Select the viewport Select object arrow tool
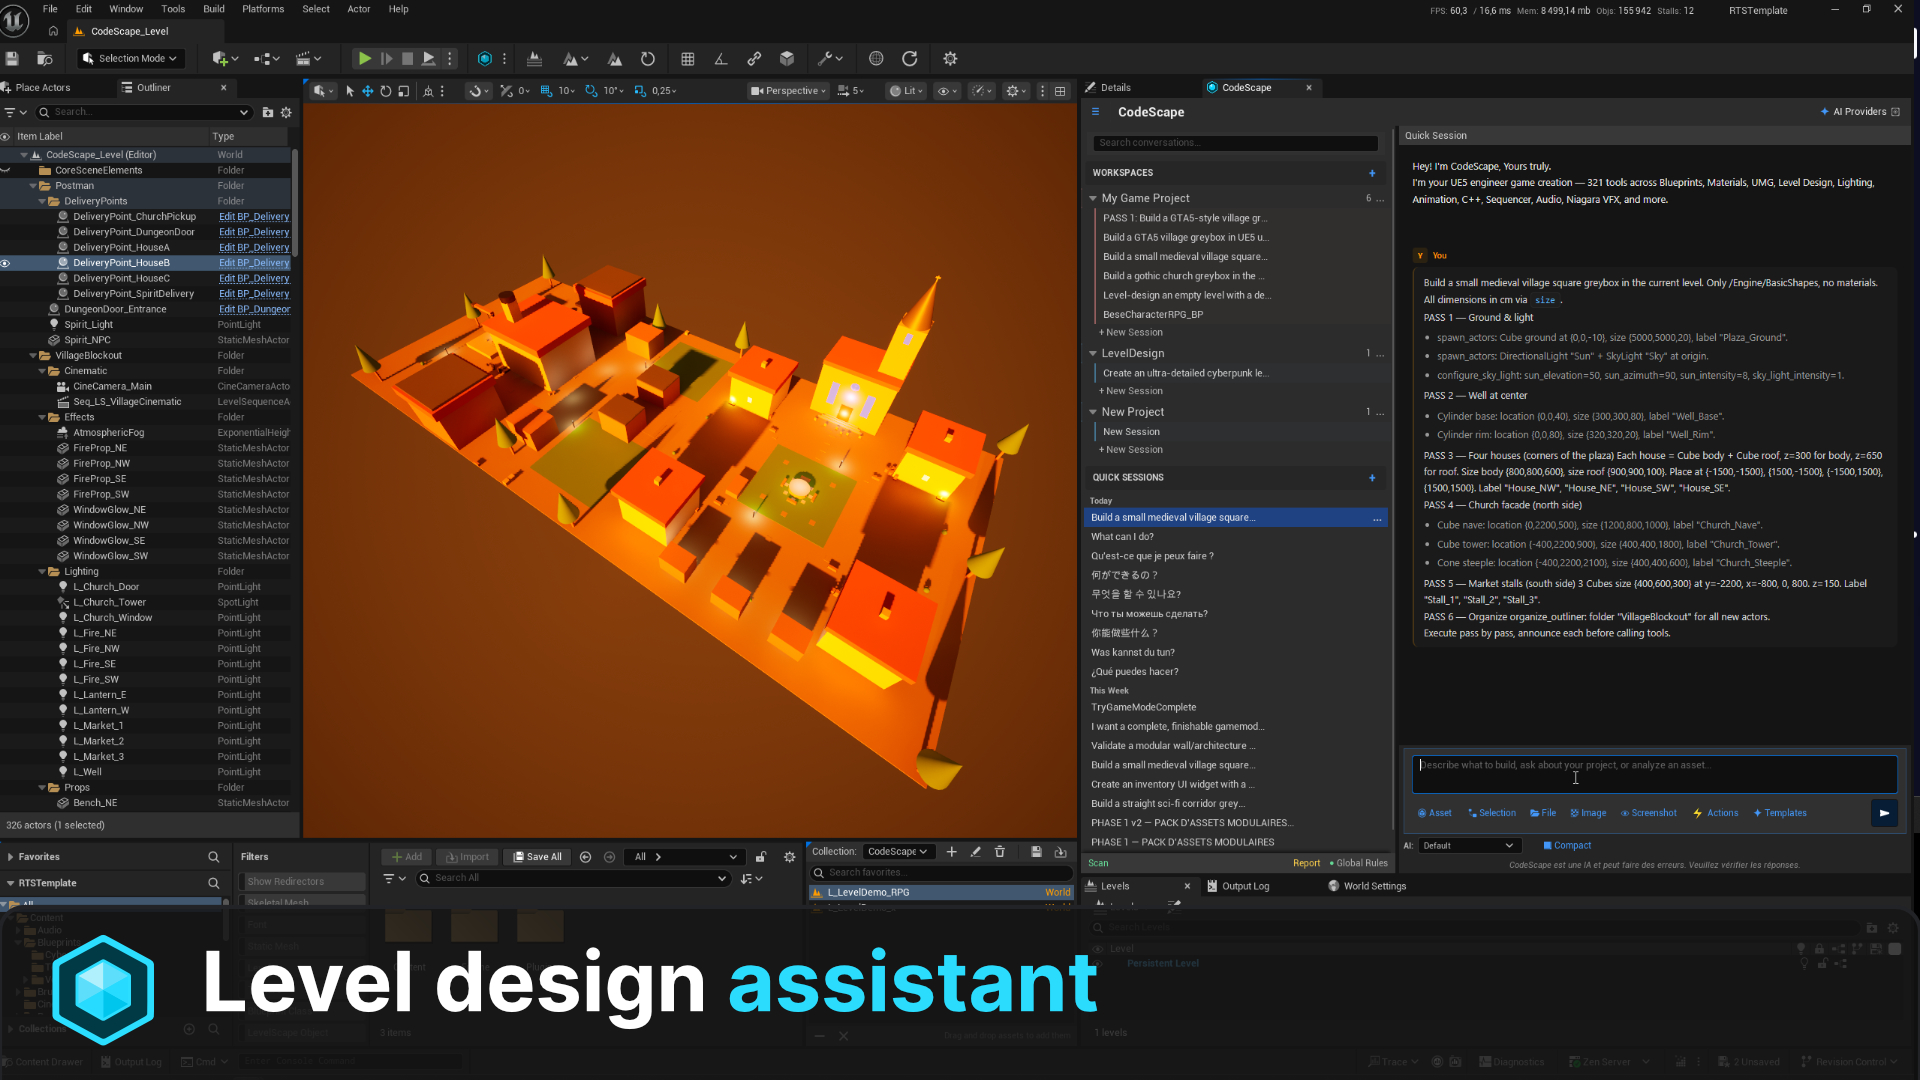1920x1080 pixels. tap(350, 91)
